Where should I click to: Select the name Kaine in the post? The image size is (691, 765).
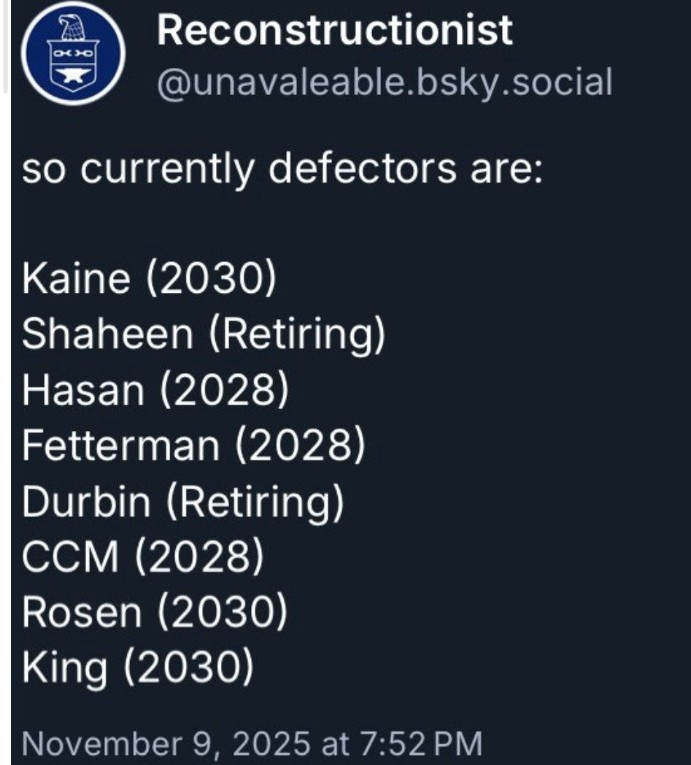[76, 279]
